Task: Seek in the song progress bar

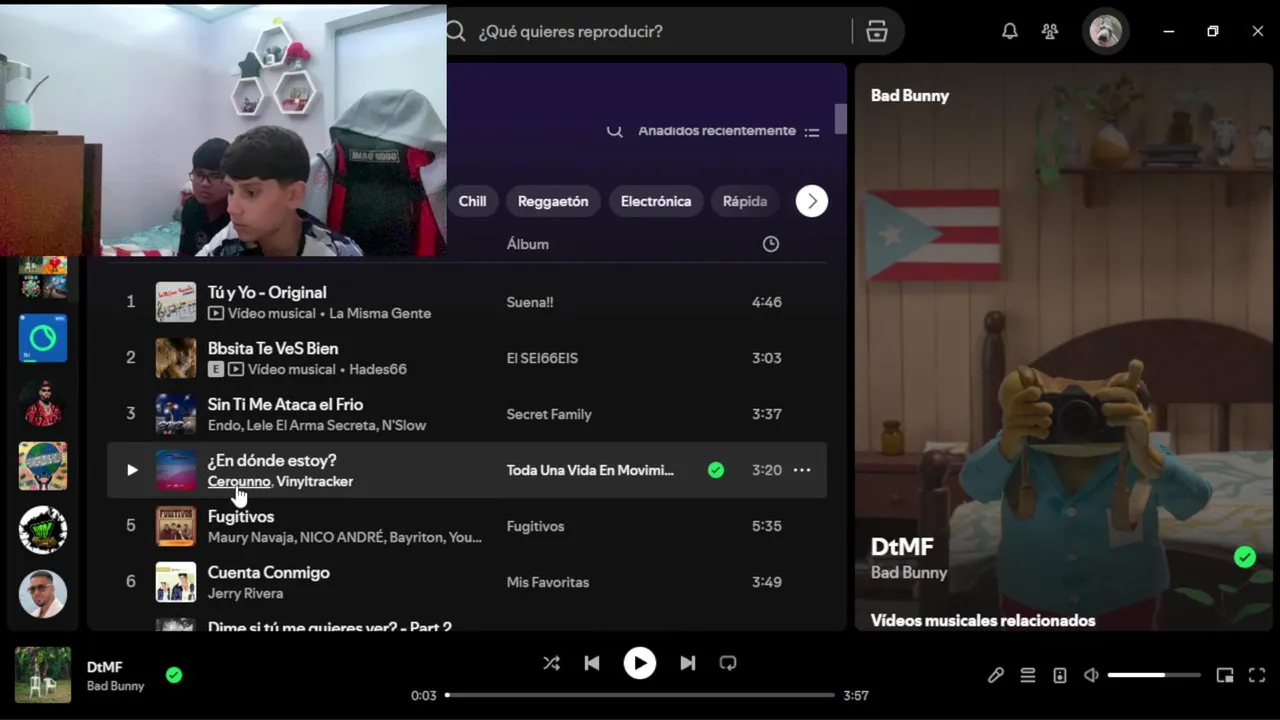Action: pyautogui.click(x=640, y=695)
